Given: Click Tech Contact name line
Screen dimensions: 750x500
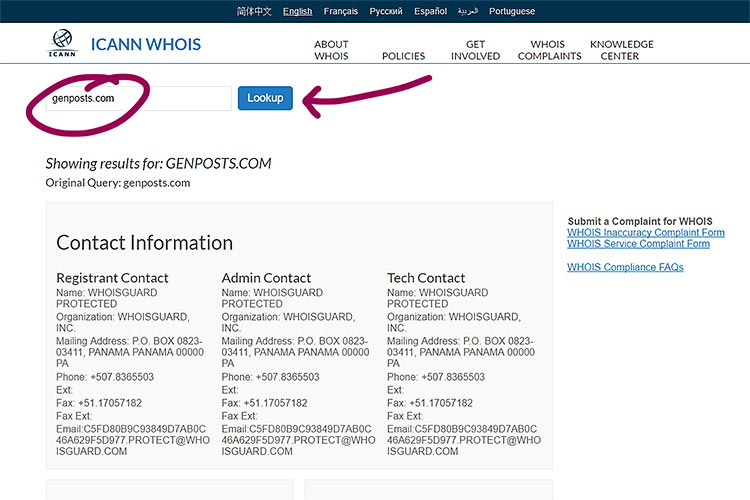Looking at the screenshot, I should coord(438,298).
